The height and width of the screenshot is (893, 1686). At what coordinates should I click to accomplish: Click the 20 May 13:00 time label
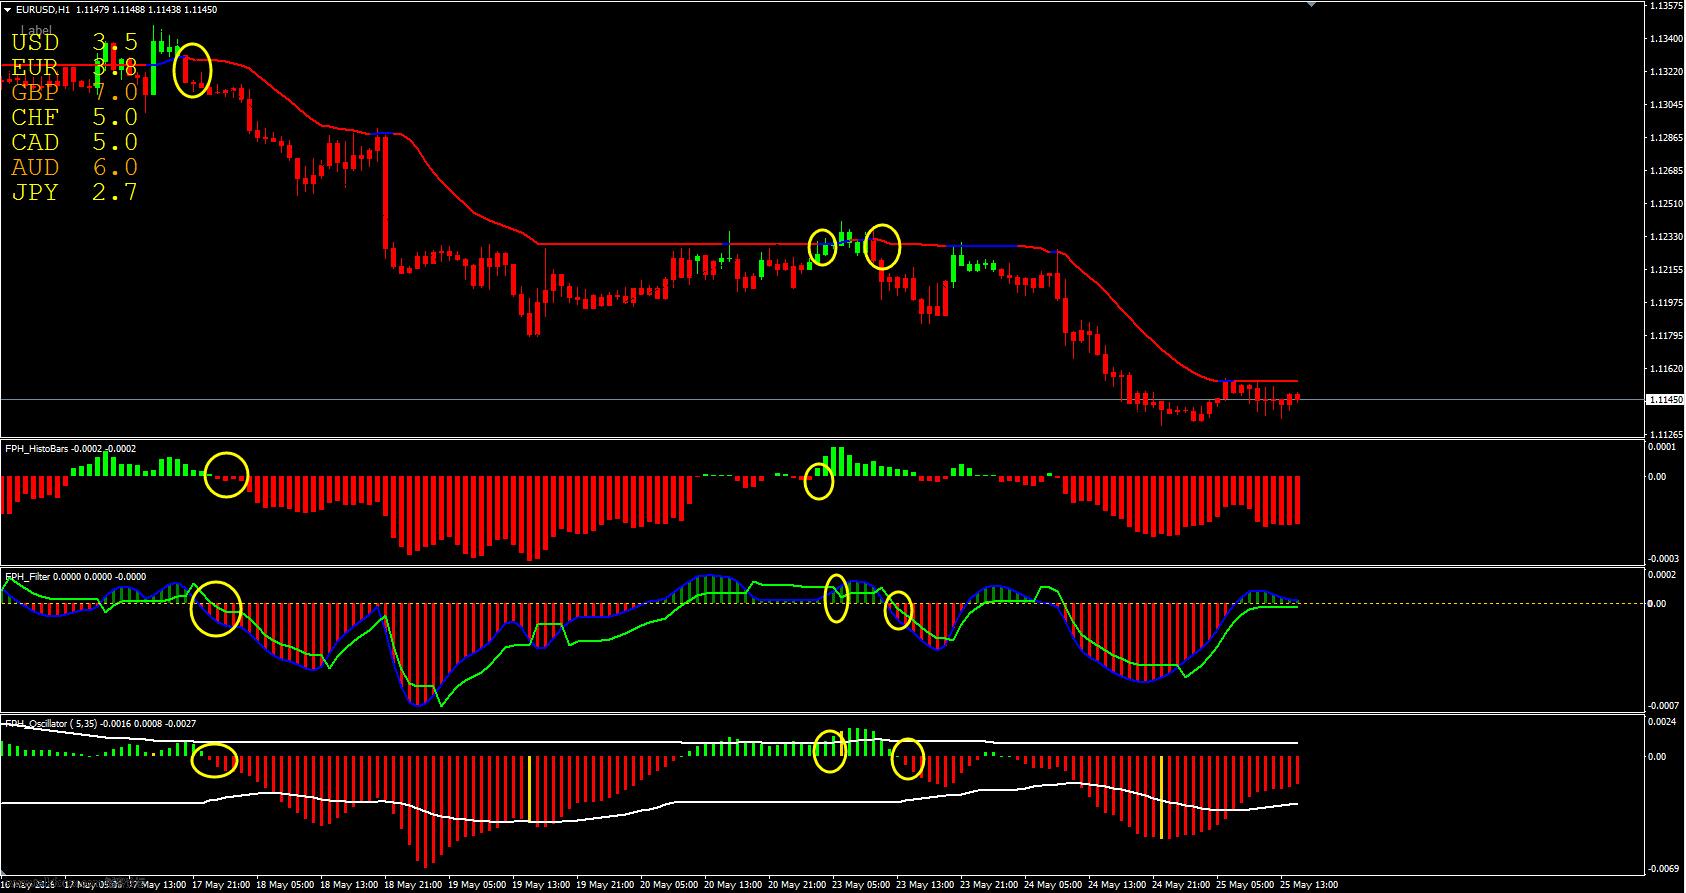(x=731, y=885)
